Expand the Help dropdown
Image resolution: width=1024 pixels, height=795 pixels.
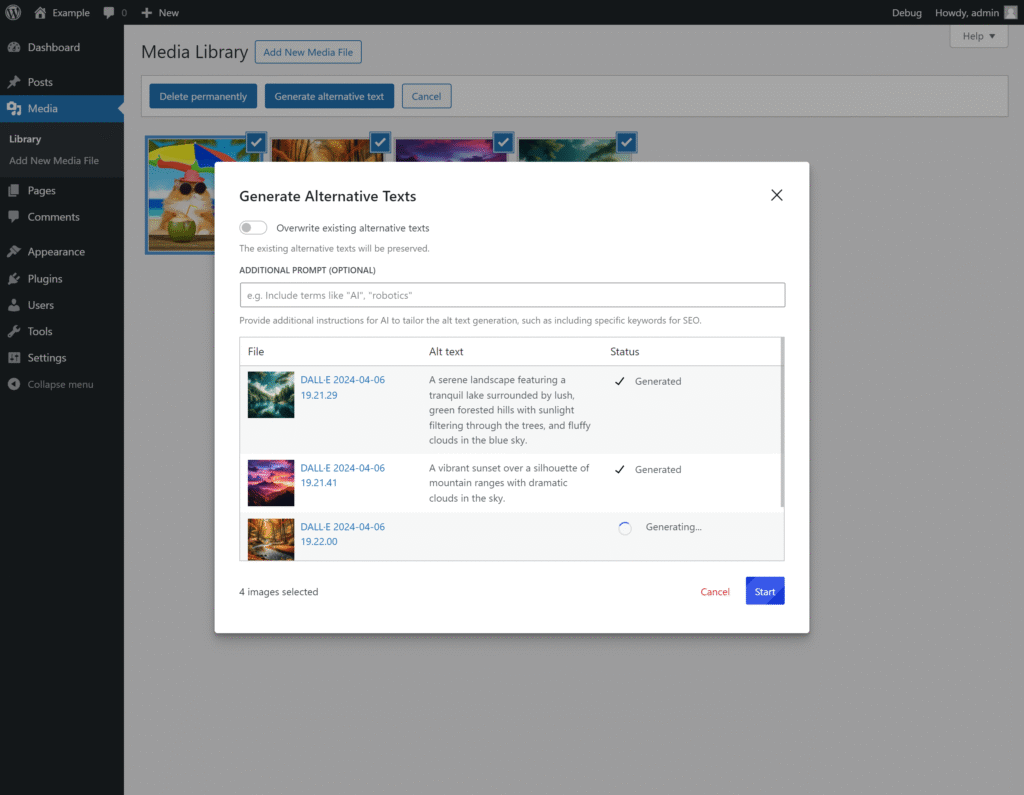point(978,36)
